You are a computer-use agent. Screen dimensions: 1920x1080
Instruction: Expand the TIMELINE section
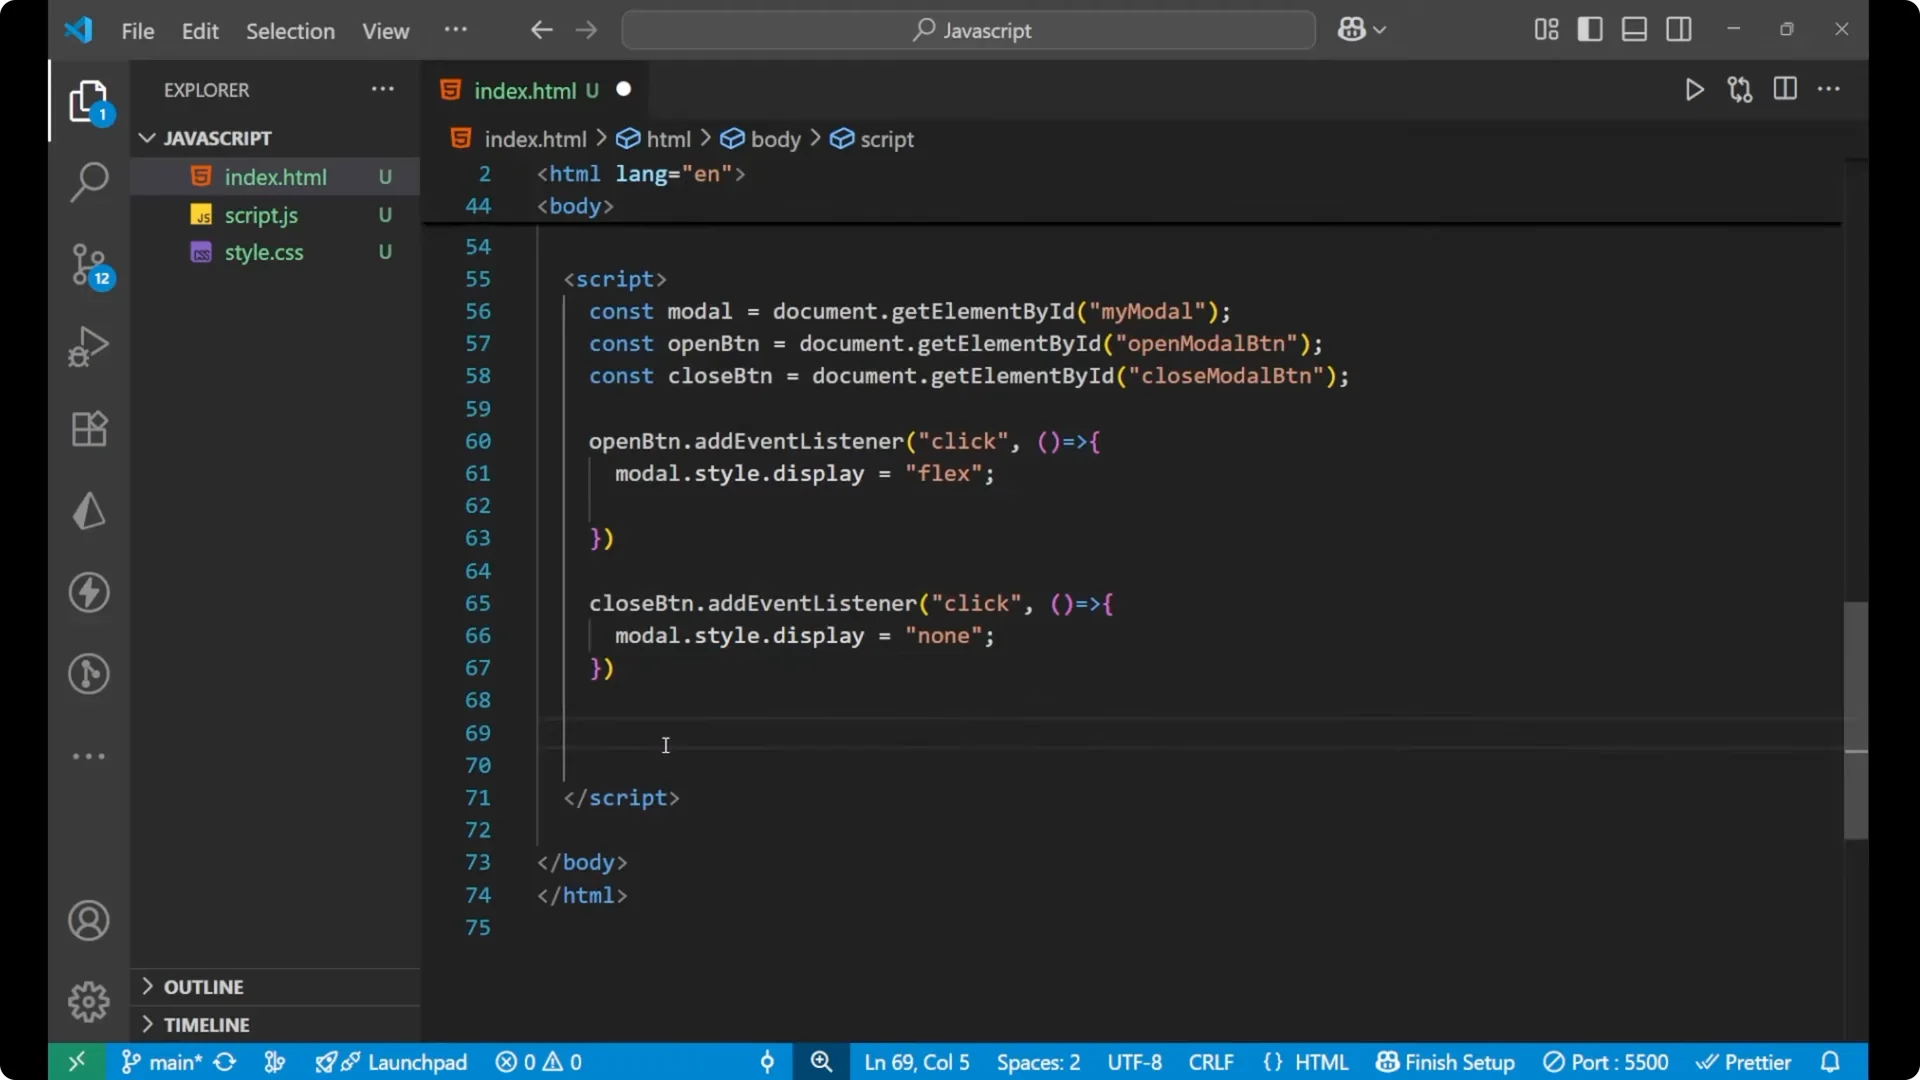[x=207, y=1024]
